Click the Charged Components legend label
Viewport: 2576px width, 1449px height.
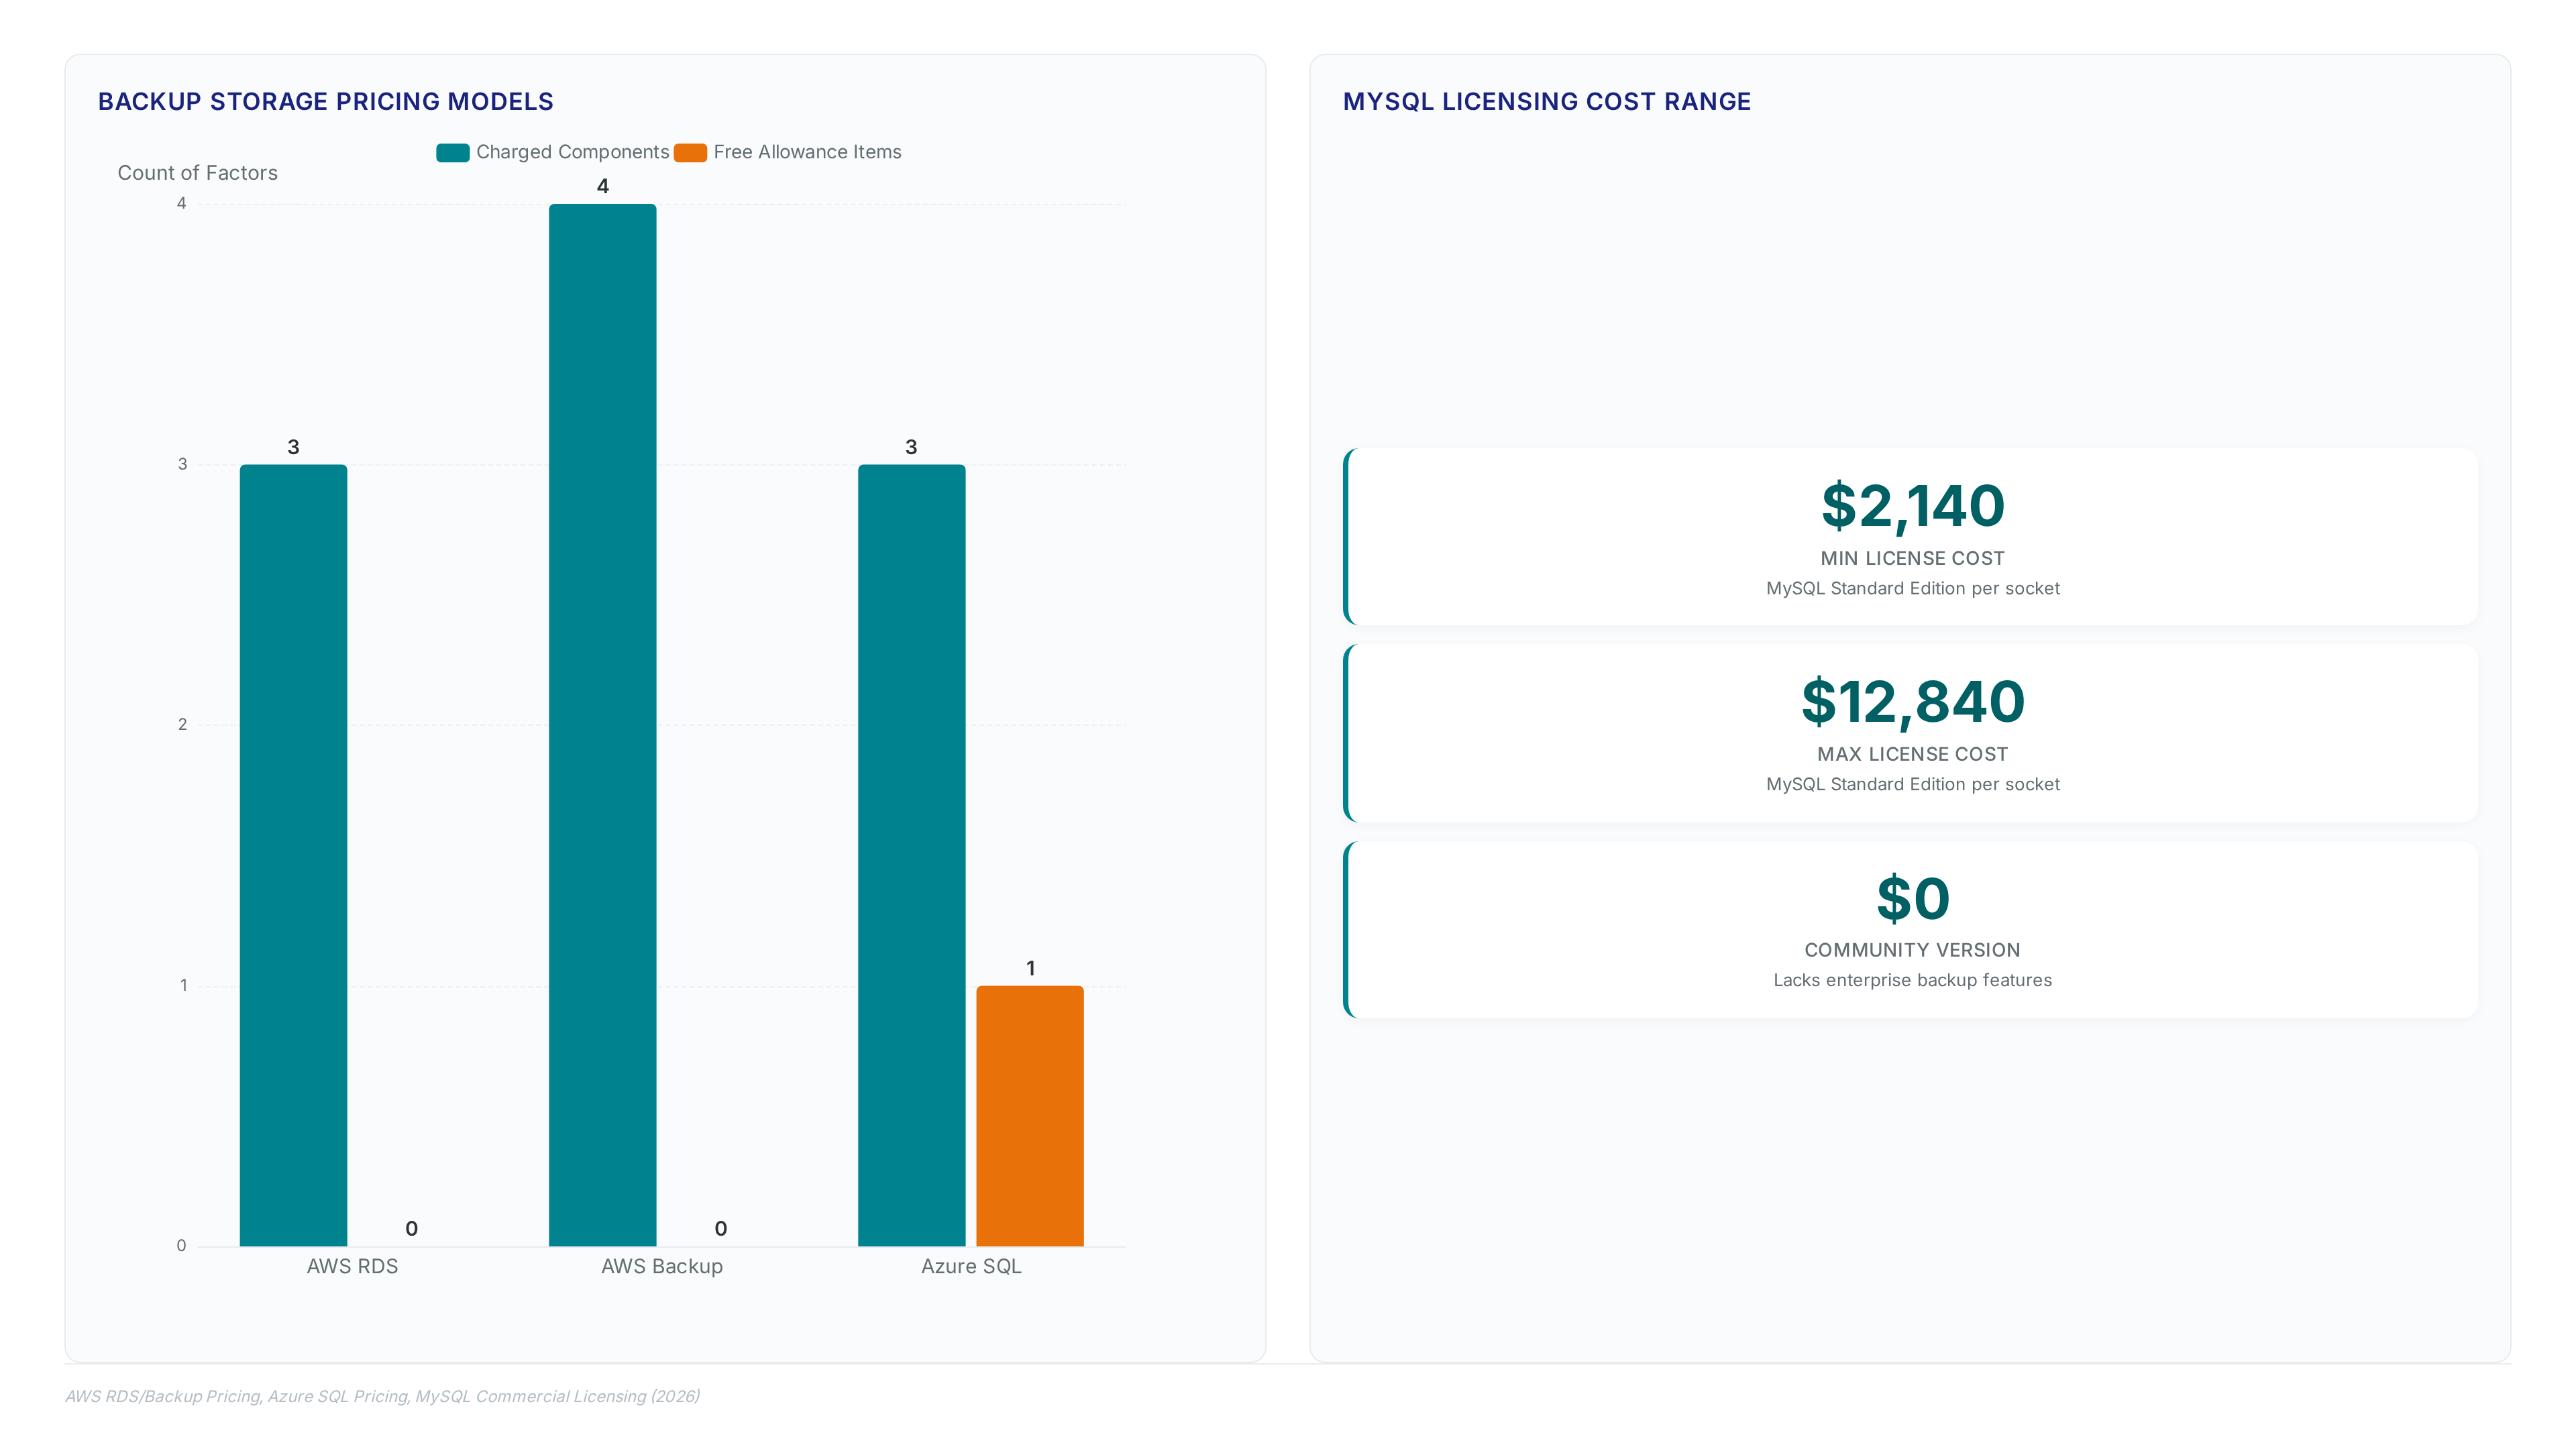click(572, 152)
